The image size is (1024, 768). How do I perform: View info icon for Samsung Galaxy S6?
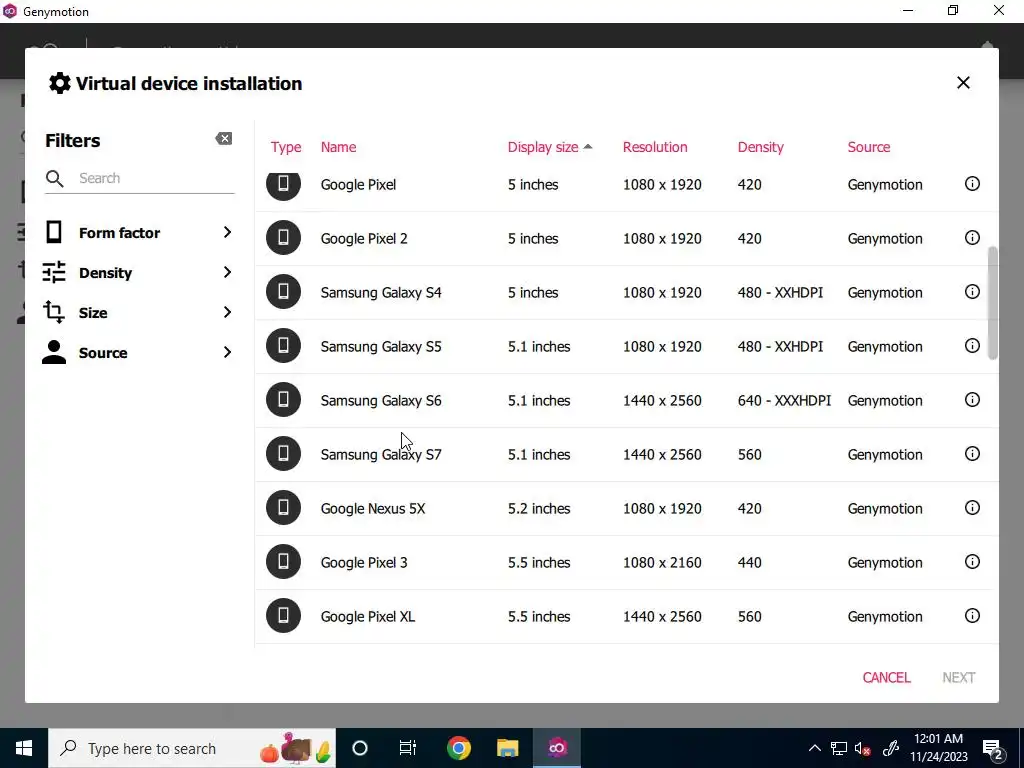click(972, 400)
